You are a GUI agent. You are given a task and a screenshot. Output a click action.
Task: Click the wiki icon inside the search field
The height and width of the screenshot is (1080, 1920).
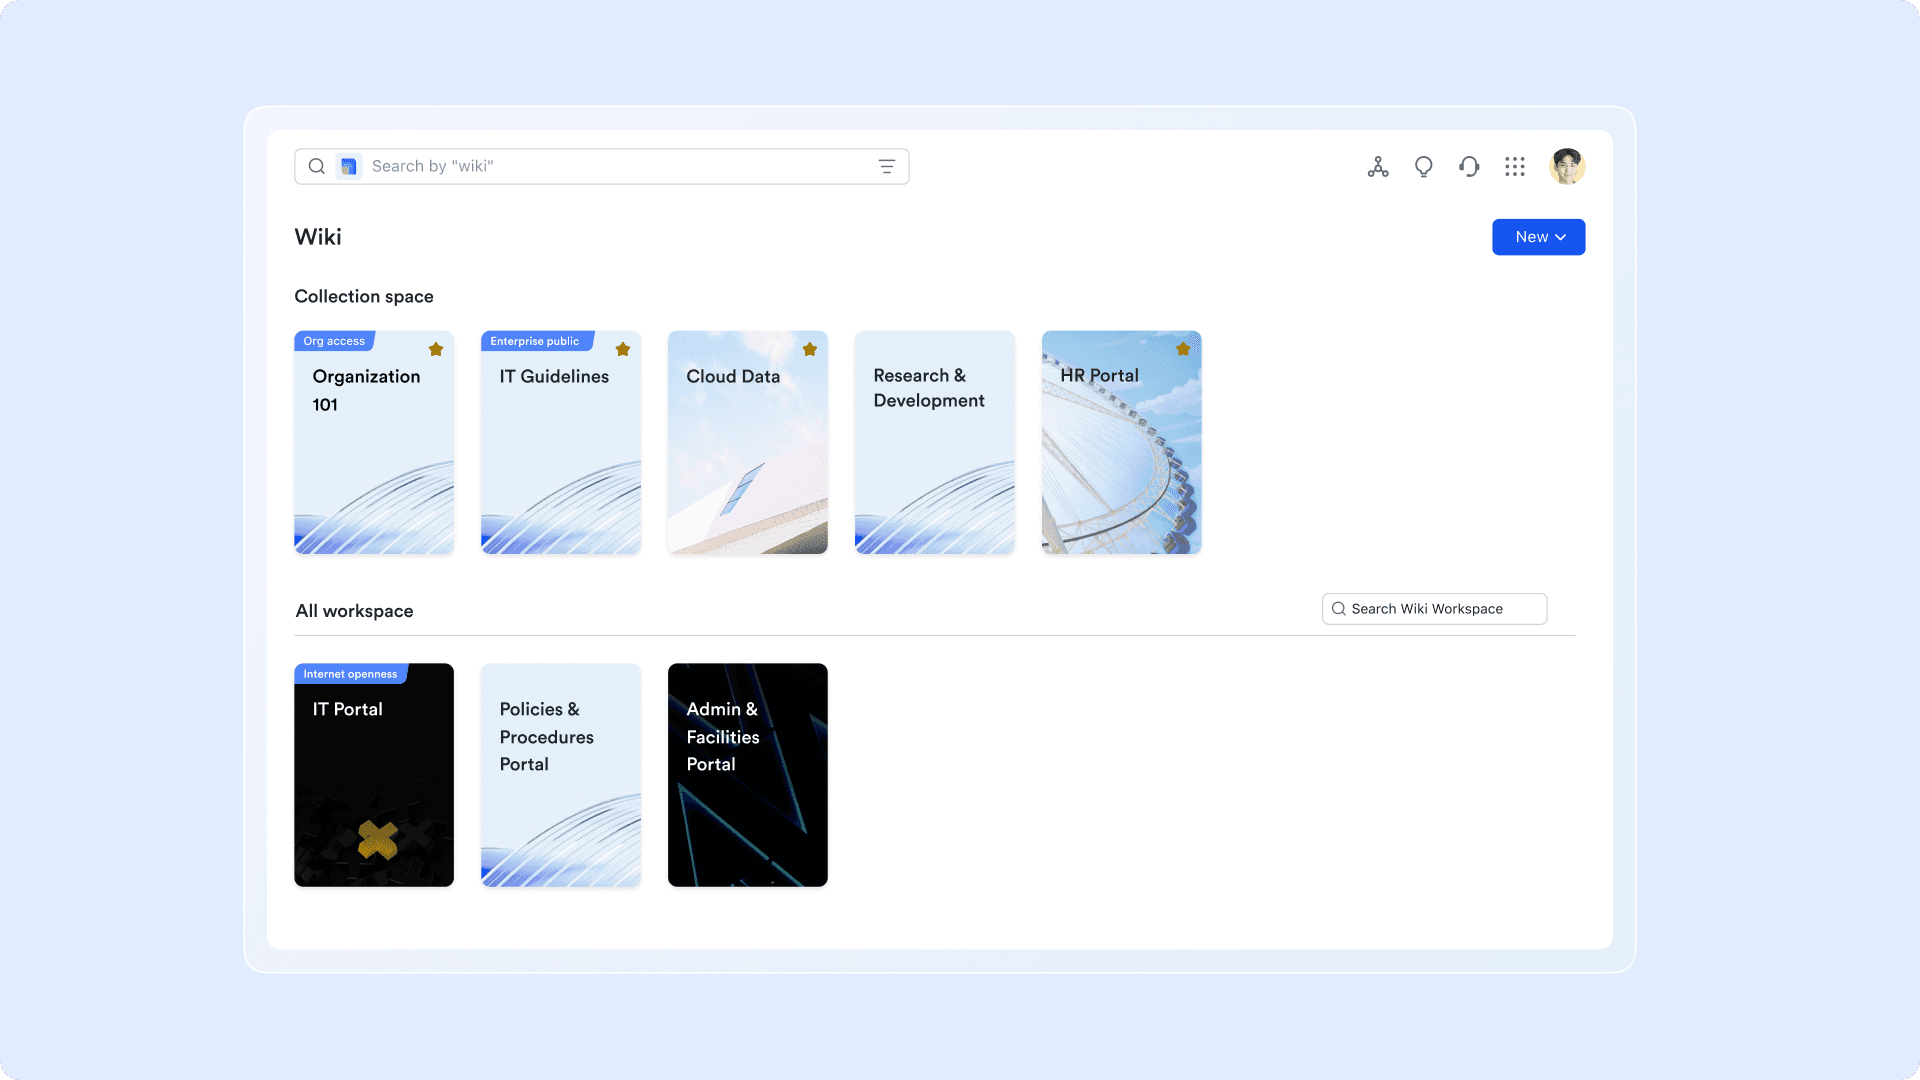tap(348, 166)
